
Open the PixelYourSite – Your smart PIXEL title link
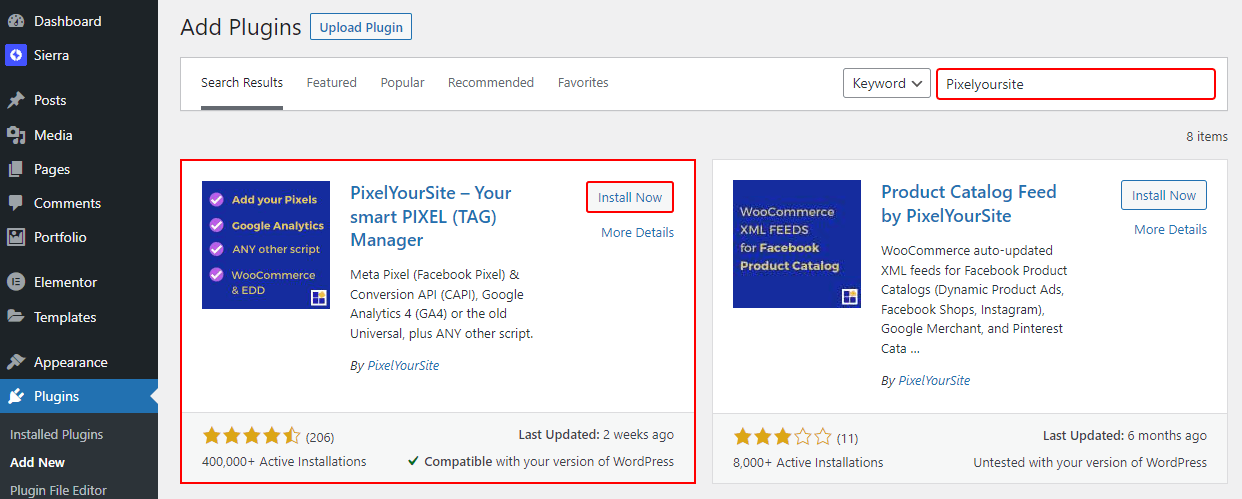[x=431, y=216]
